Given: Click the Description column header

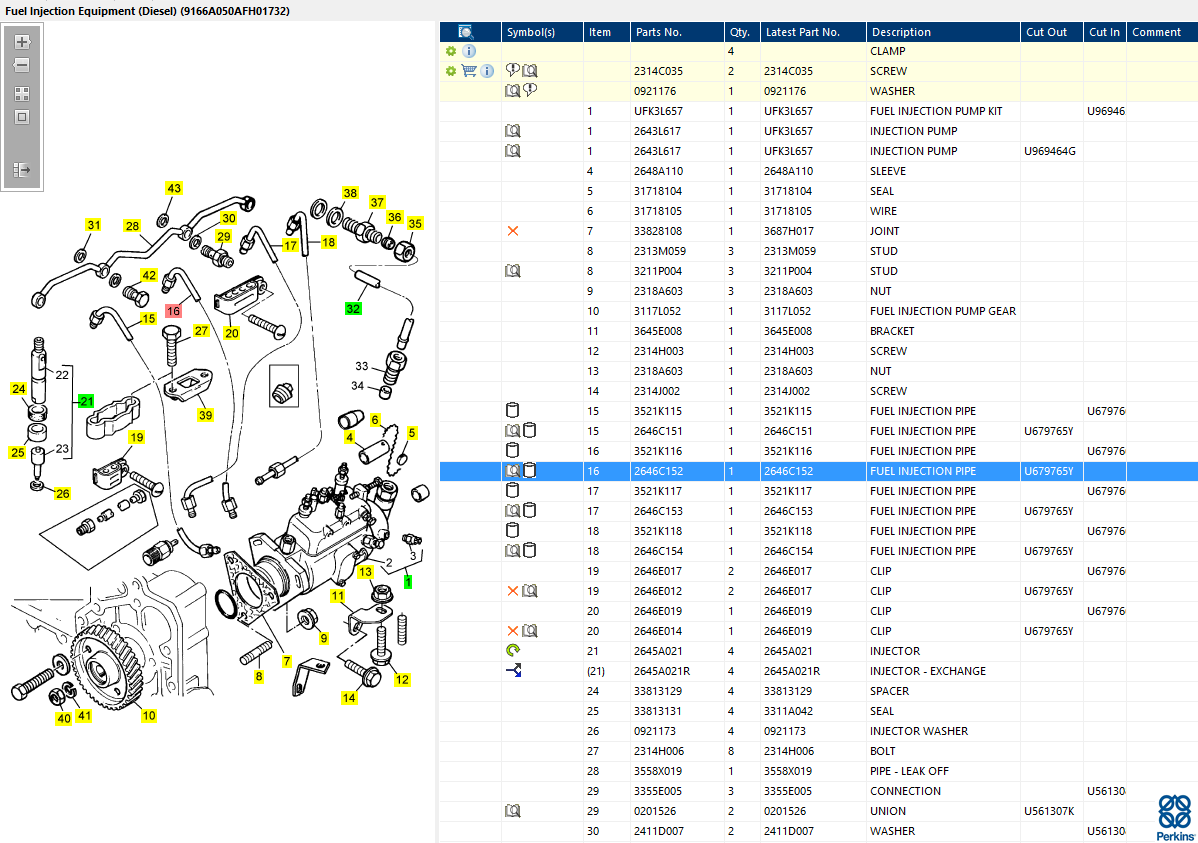Looking at the screenshot, I should [901, 32].
